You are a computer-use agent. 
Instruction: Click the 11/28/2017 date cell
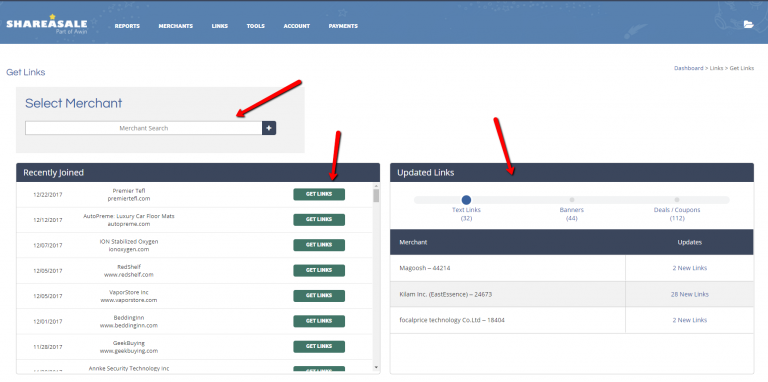coord(48,347)
